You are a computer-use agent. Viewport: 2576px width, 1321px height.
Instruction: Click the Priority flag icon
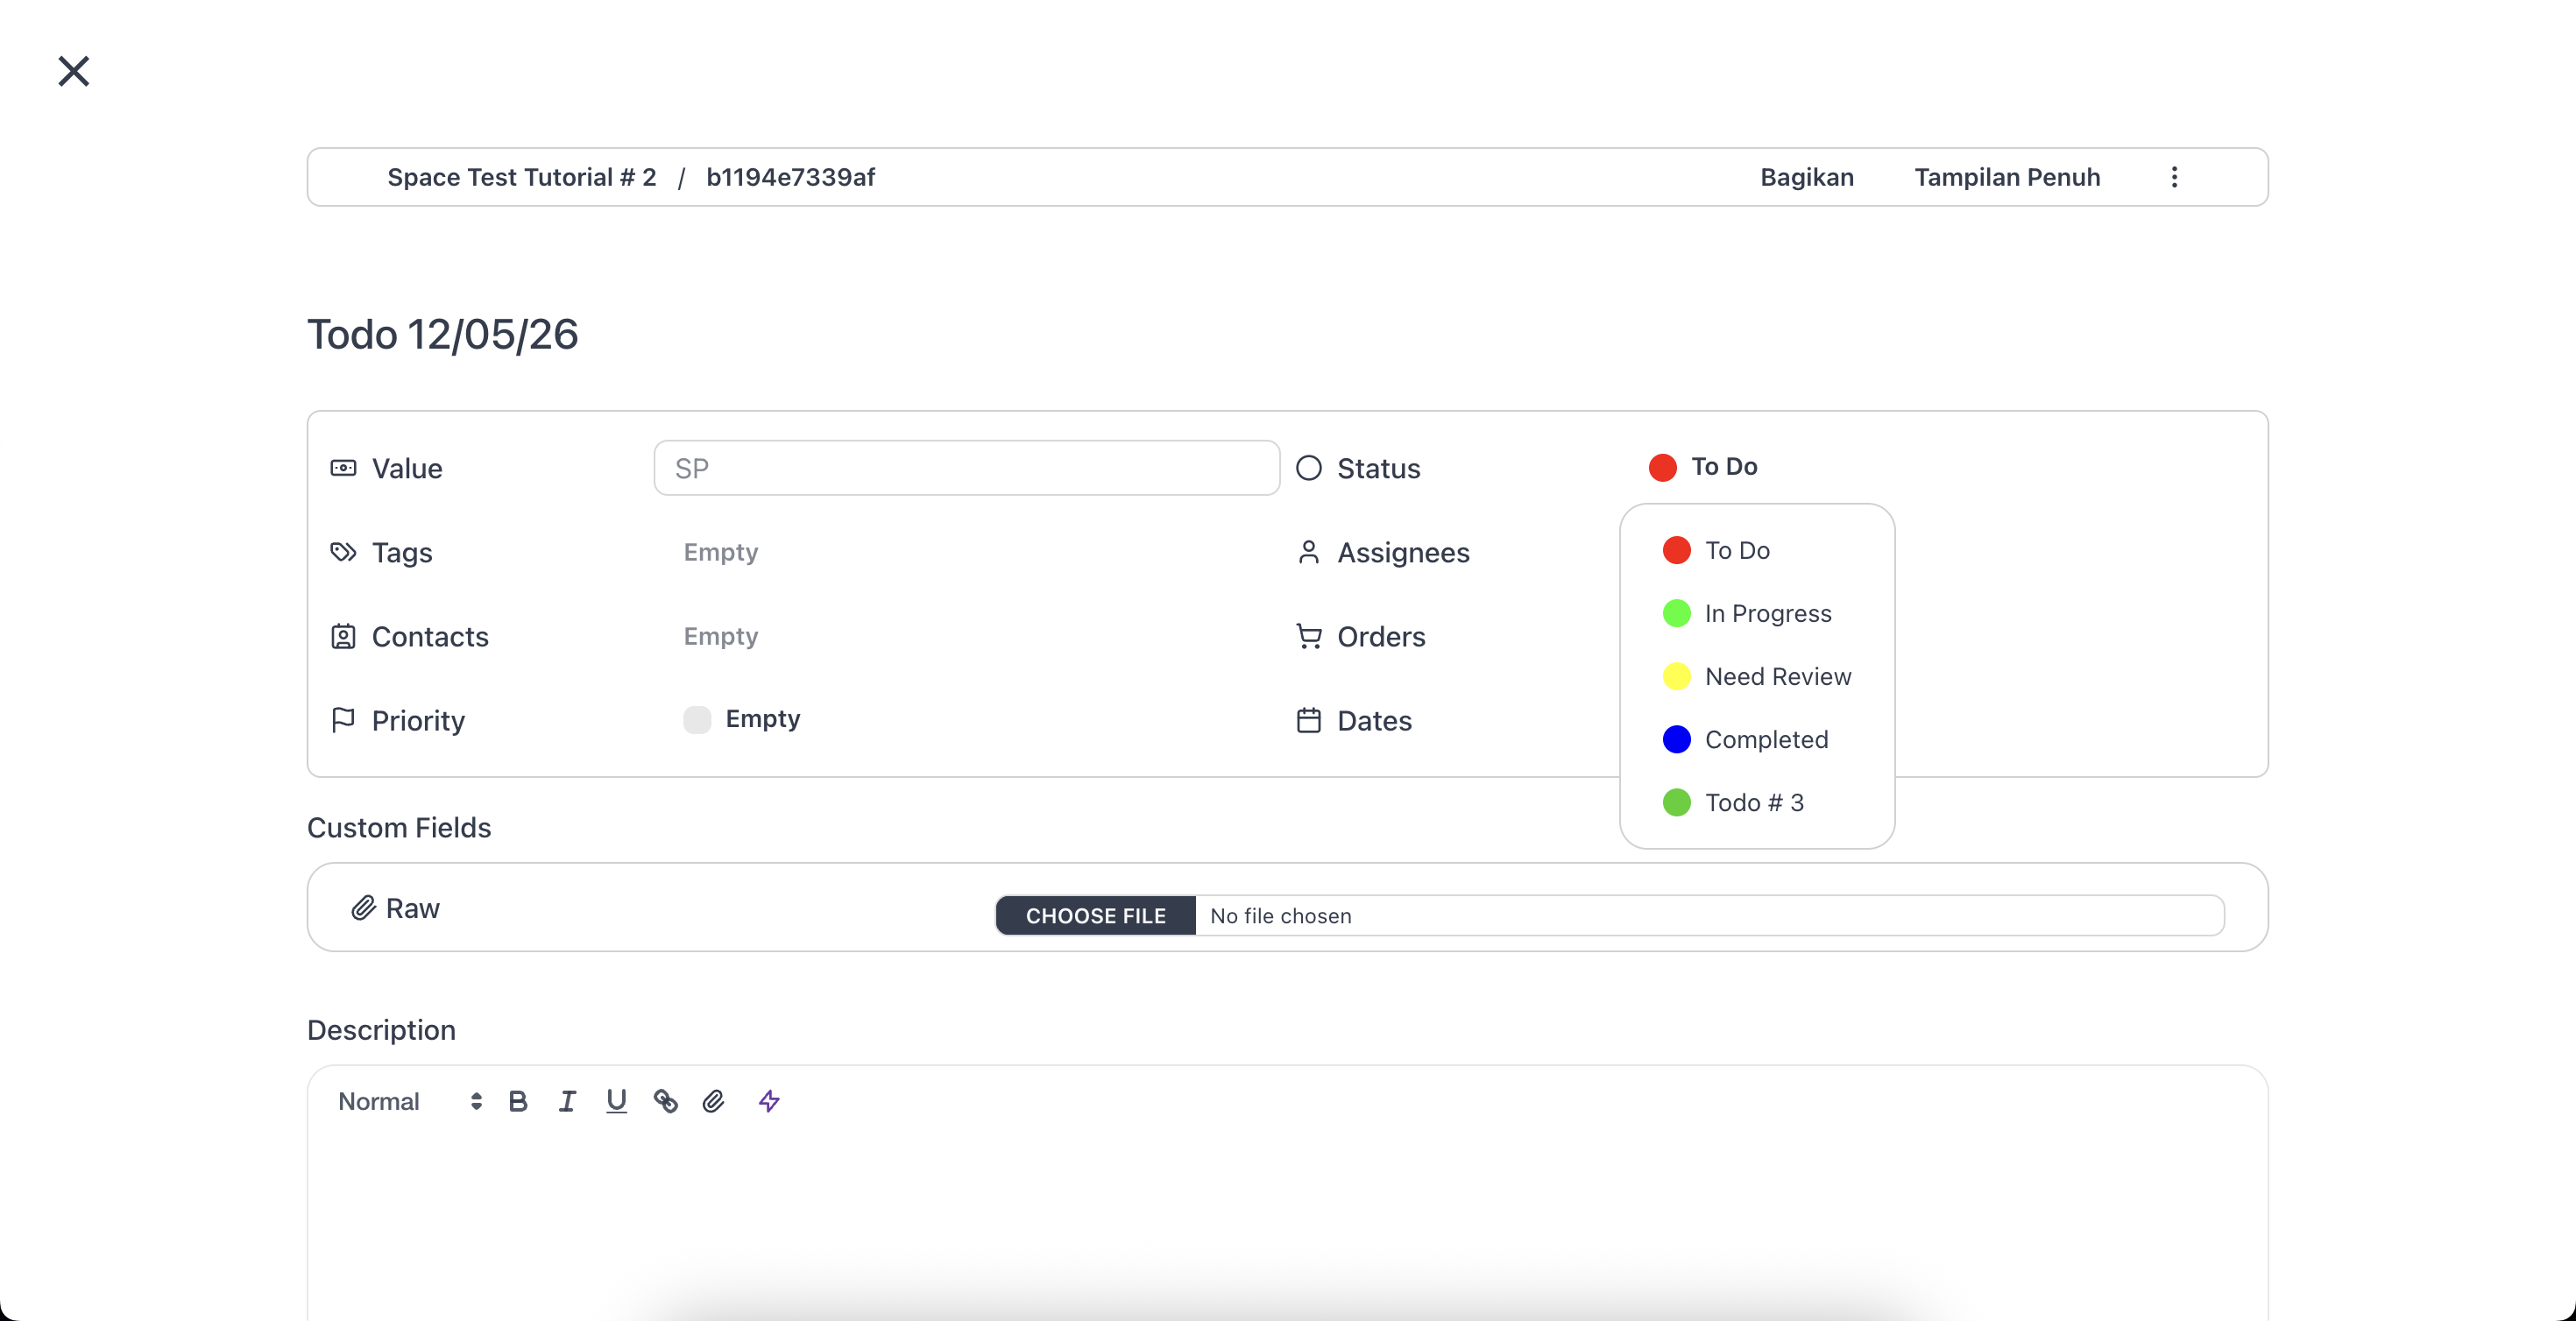click(343, 720)
